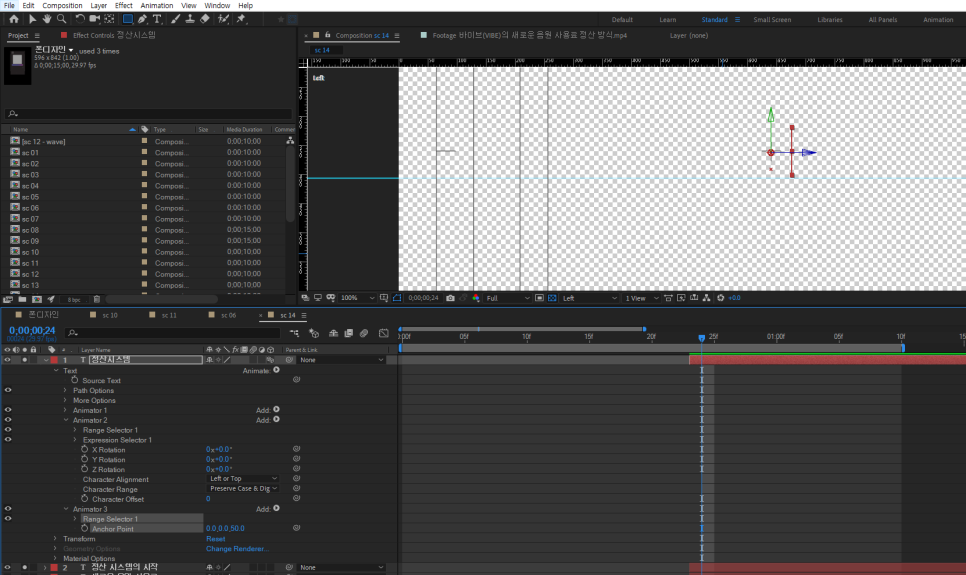Open the Animation menu

point(156,6)
